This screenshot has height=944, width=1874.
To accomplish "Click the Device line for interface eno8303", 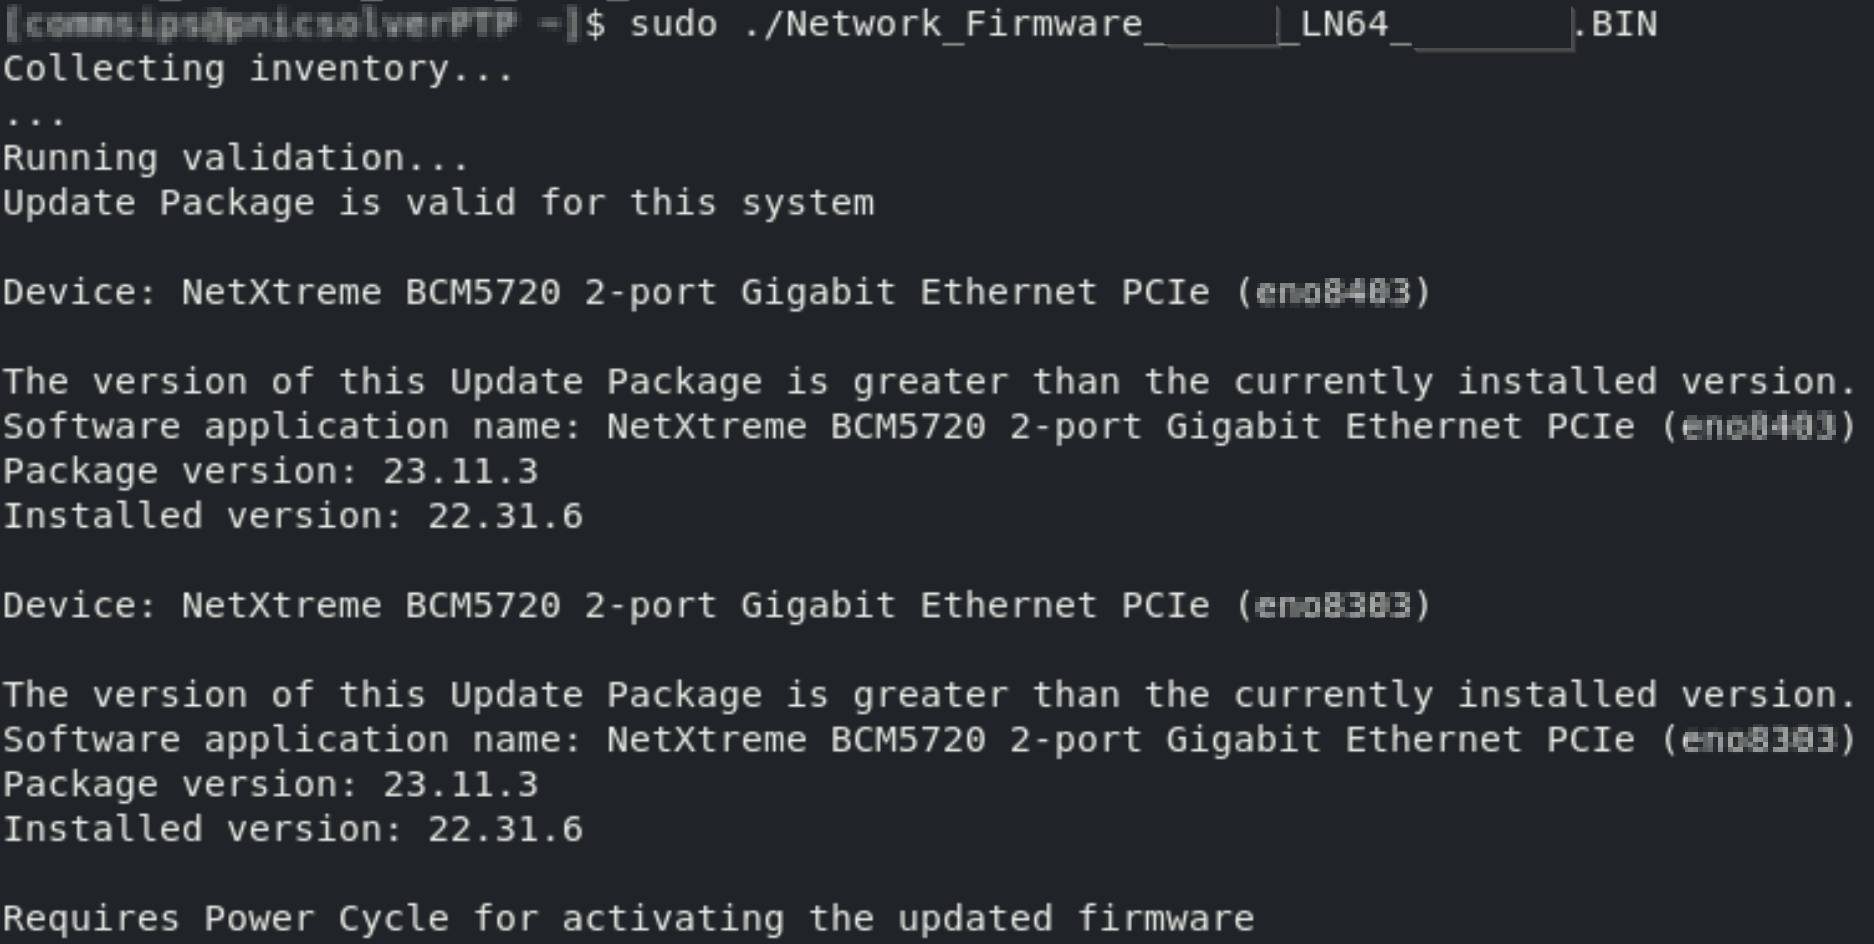I will [x=716, y=605].
